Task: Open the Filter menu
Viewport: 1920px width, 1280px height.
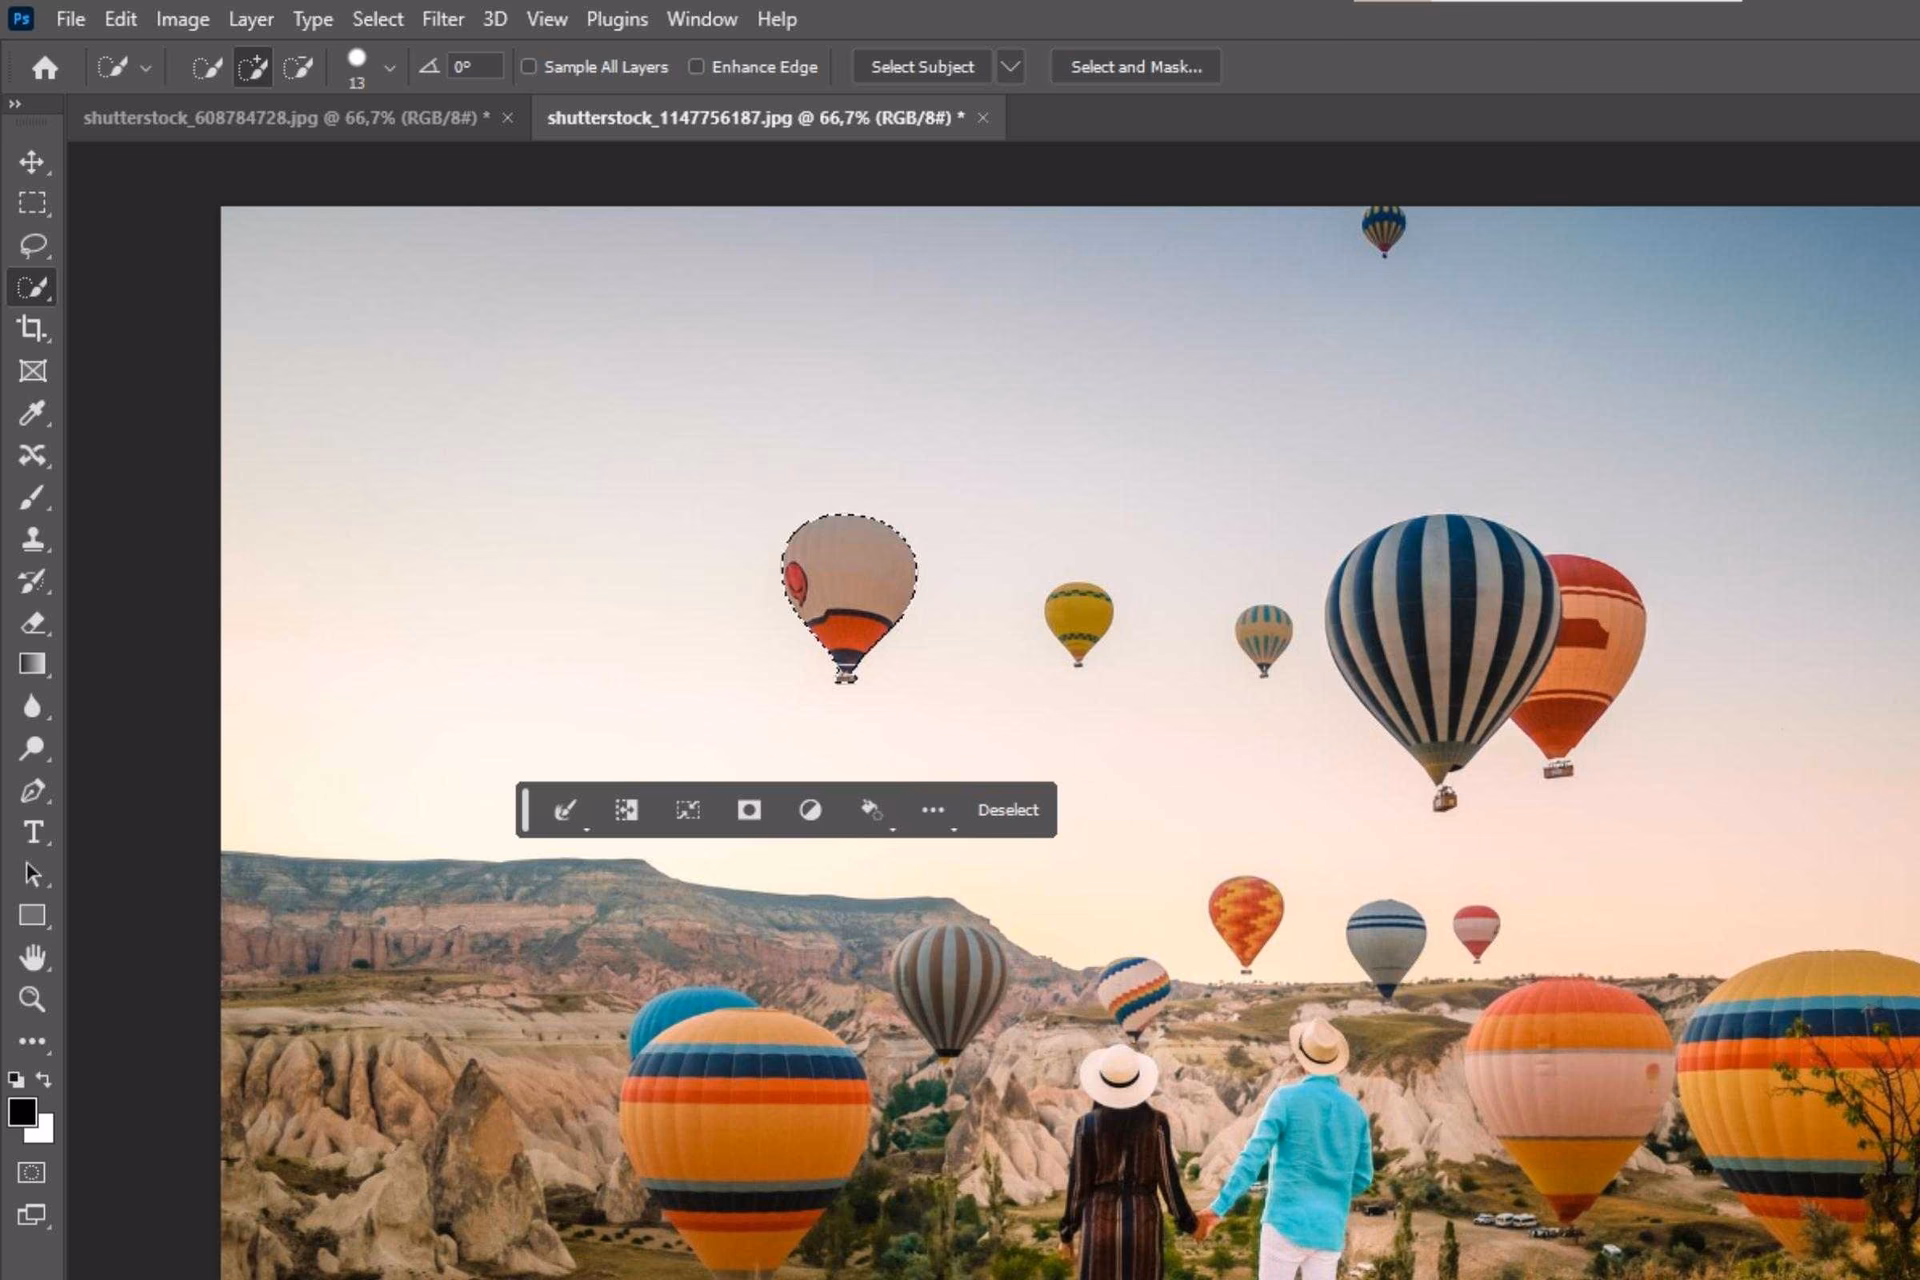Action: tap(443, 19)
